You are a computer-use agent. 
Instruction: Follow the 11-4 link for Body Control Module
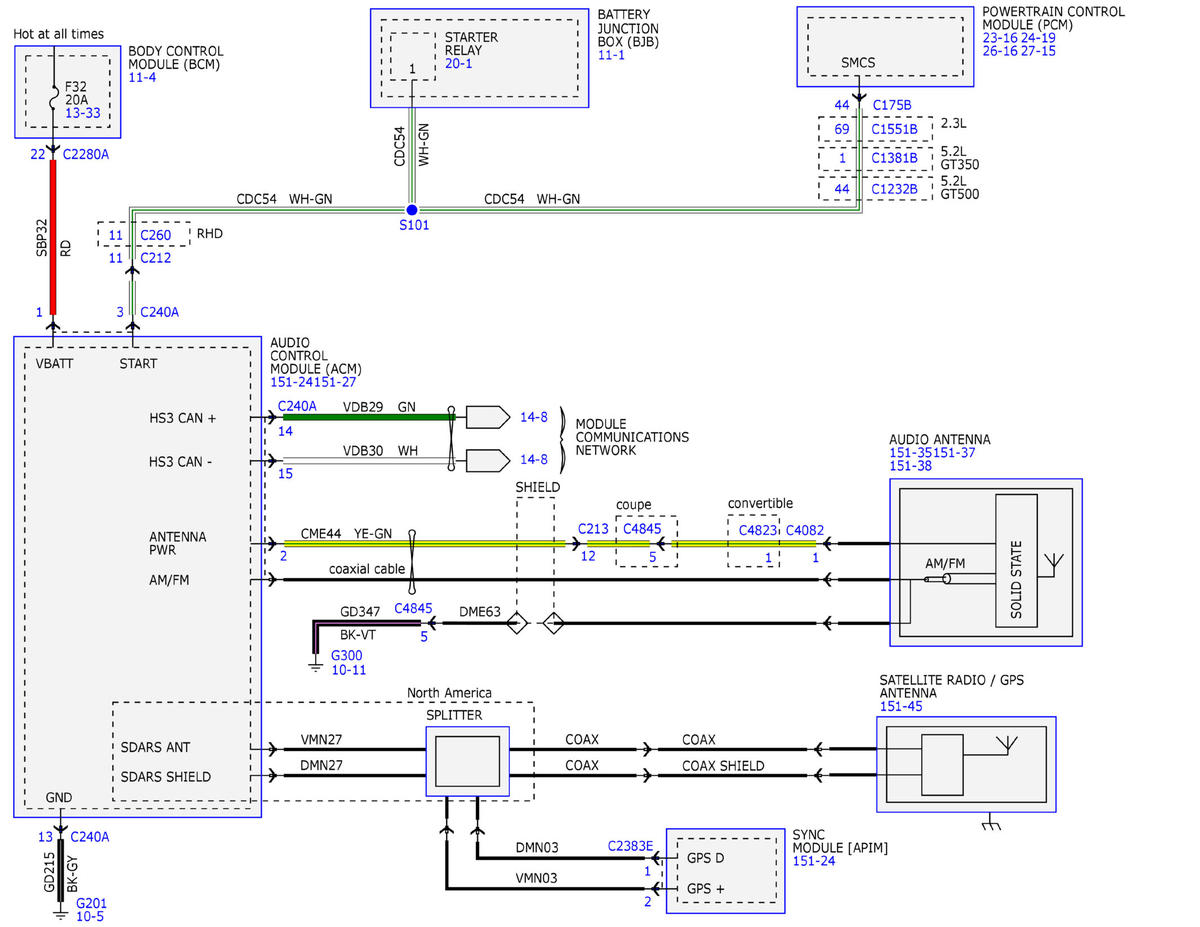coord(143,79)
